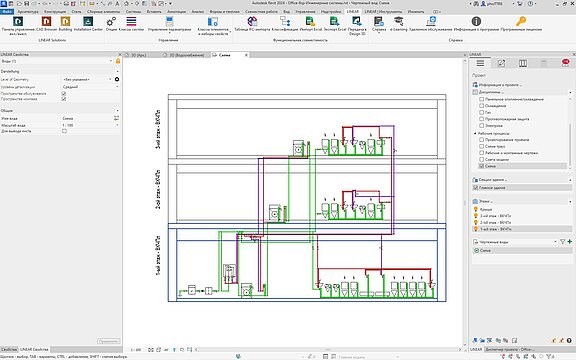576x360 pixels.
Task: Click the Имя вида field showing Схема
Action: (x=87, y=118)
